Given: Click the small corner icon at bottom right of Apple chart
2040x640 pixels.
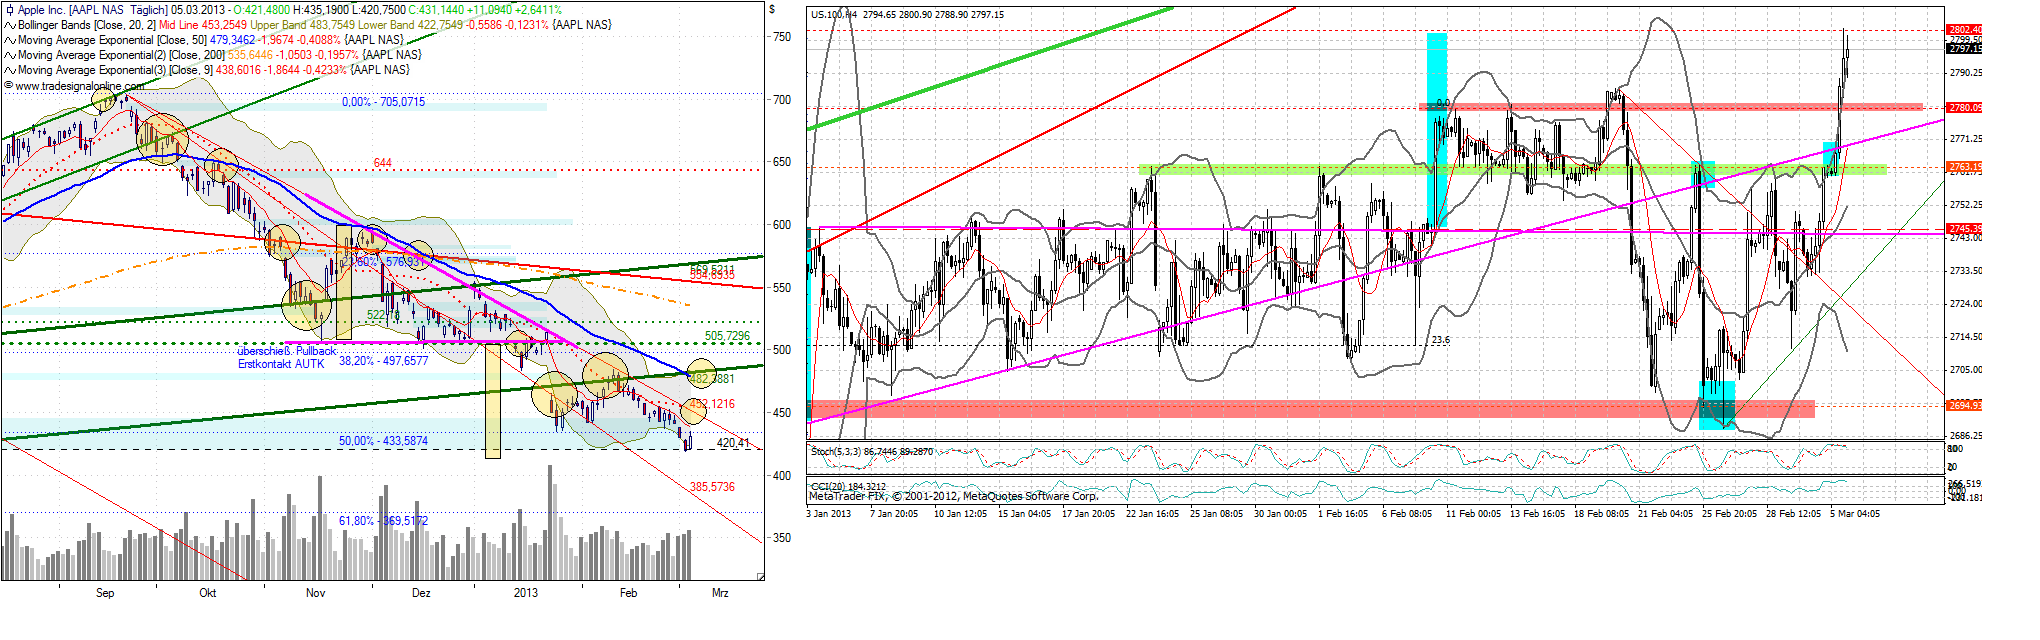Looking at the screenshot, I should pyautogui.click(x=760, y=576).
